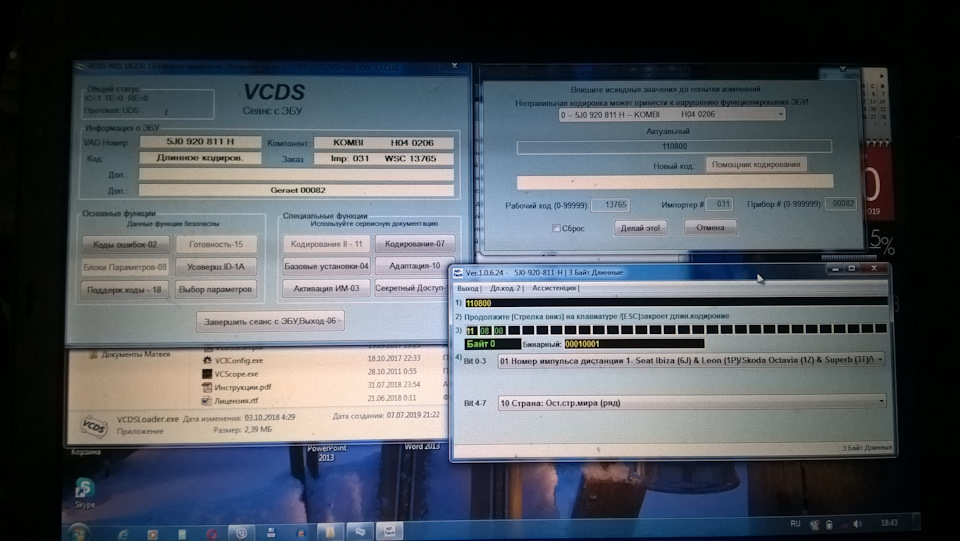Click the Усоверш.ID-1A button

click(216, 267)
